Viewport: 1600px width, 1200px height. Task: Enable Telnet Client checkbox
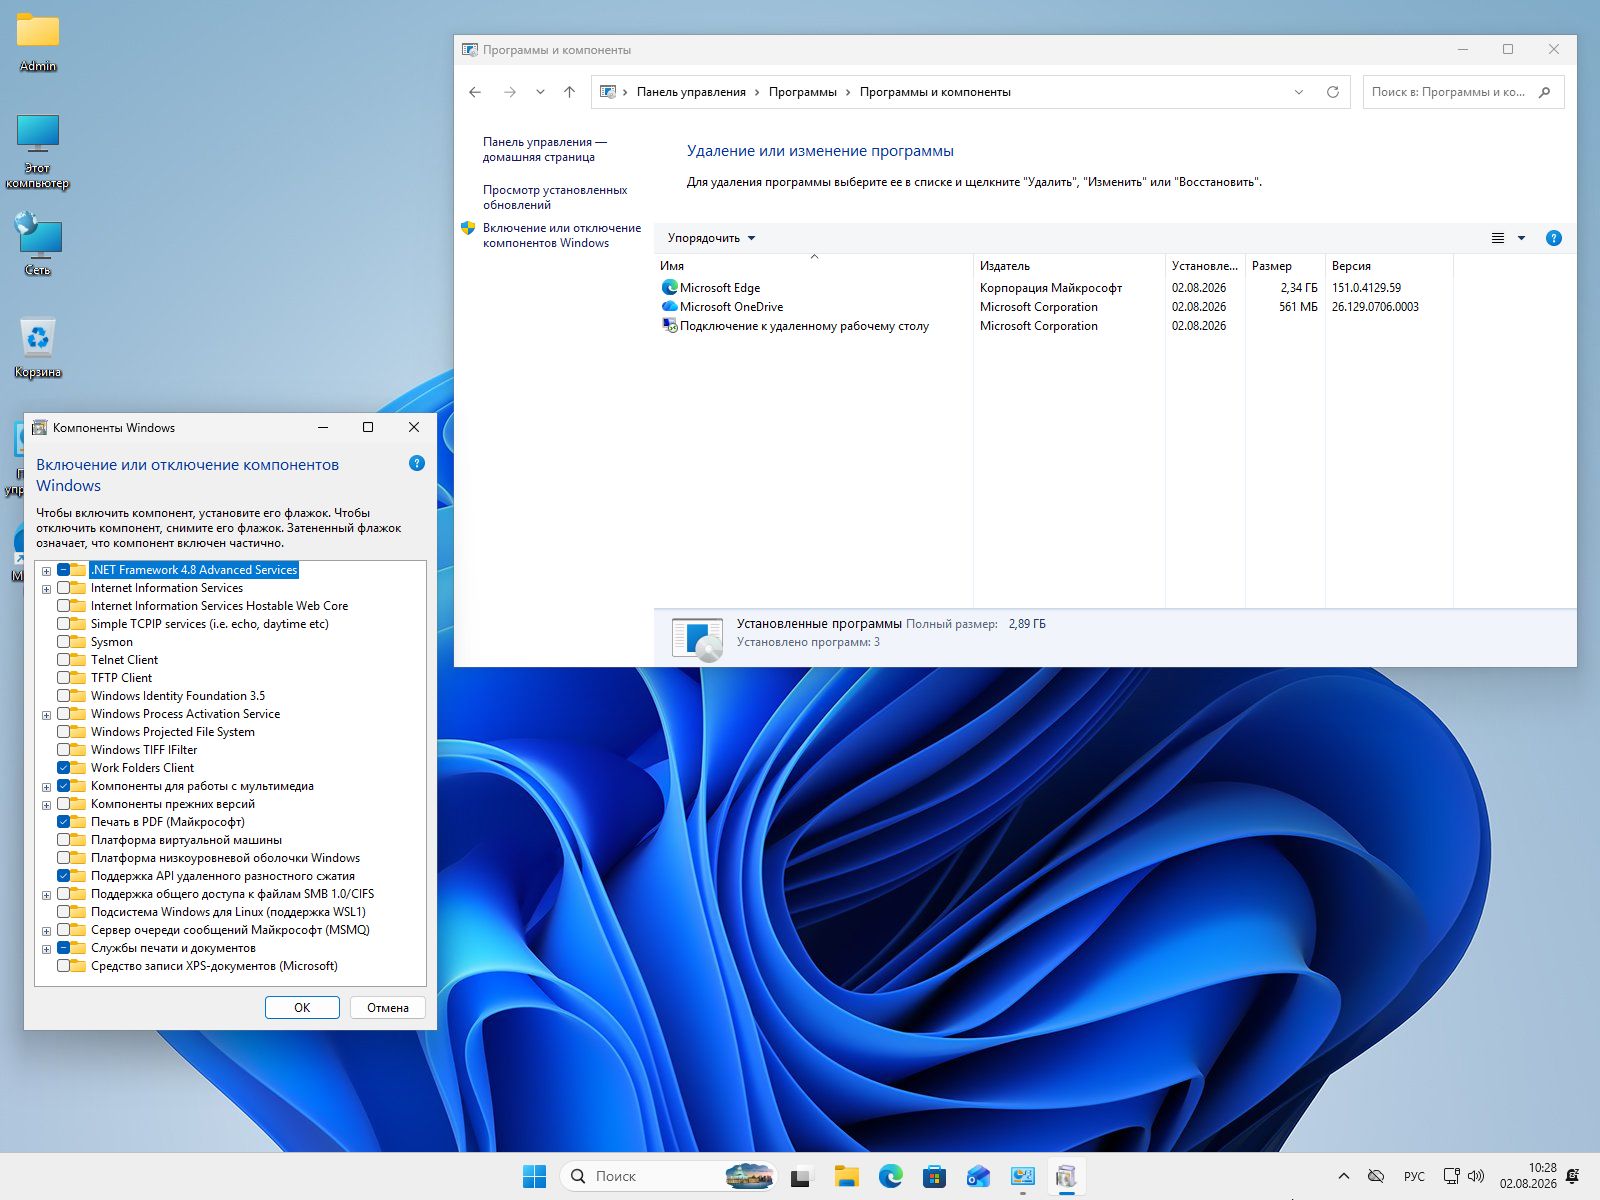[64, 660]
